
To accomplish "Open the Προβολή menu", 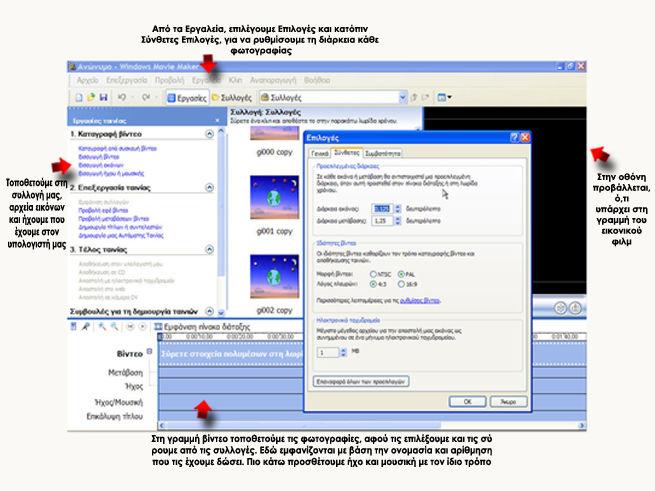I will 170,80.
